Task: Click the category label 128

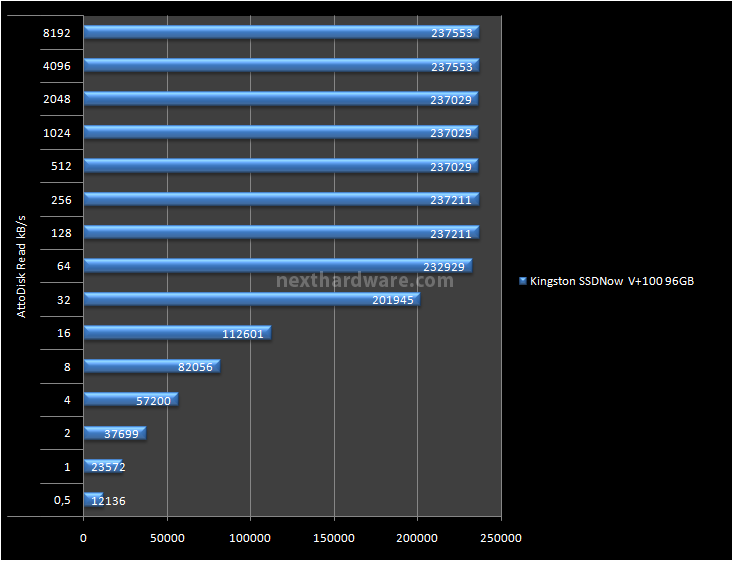Action: pos(61,233)
